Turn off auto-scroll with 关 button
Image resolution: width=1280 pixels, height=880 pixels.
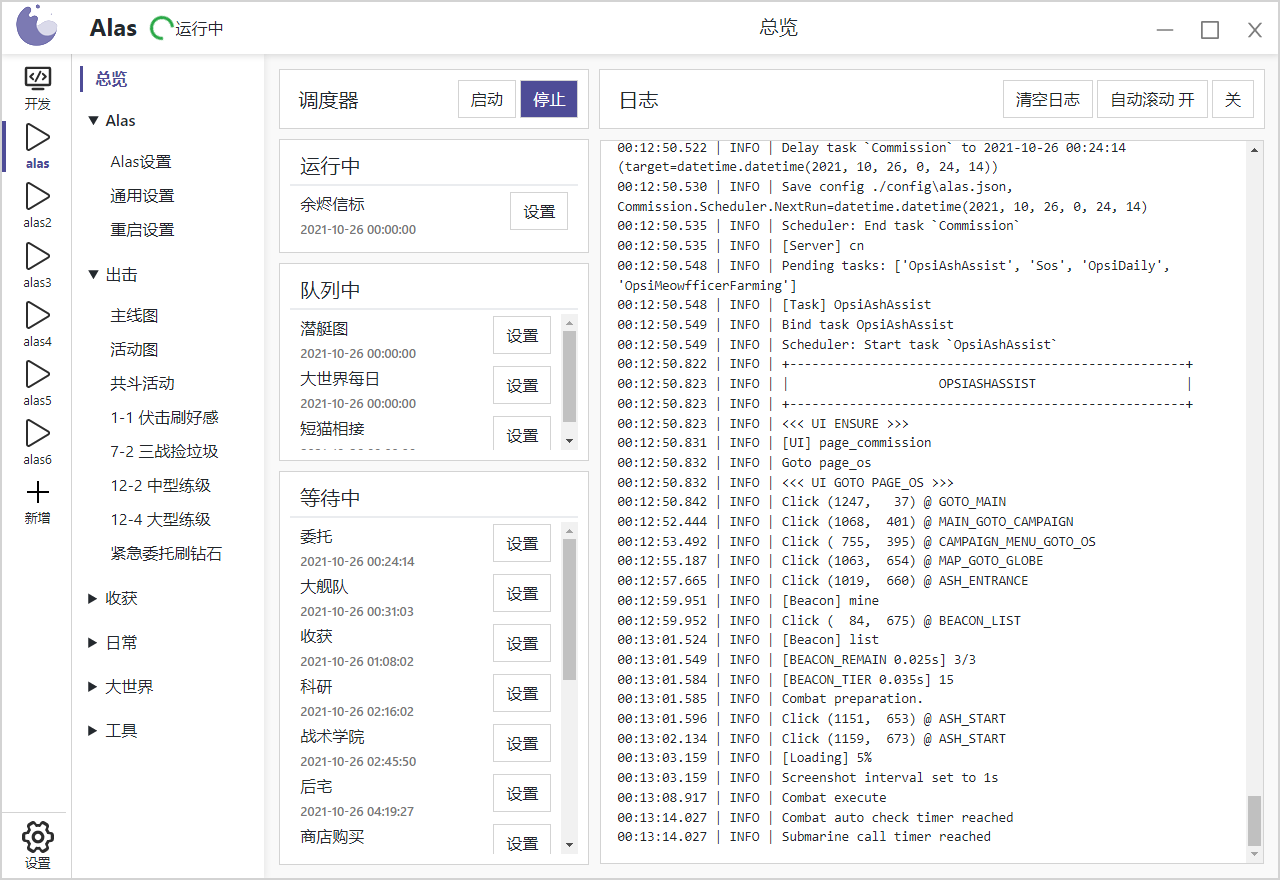pos(1232,100)
